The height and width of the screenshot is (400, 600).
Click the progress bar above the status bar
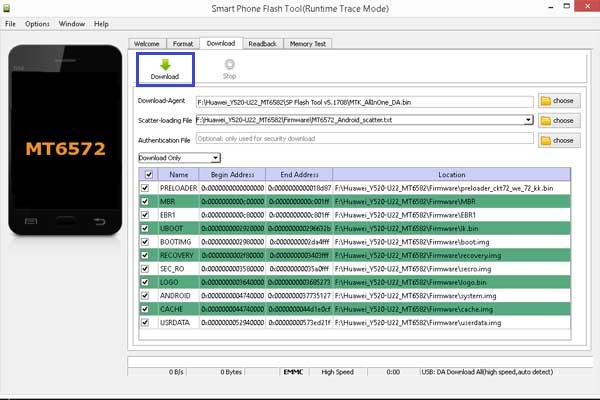tap(360, 361)
